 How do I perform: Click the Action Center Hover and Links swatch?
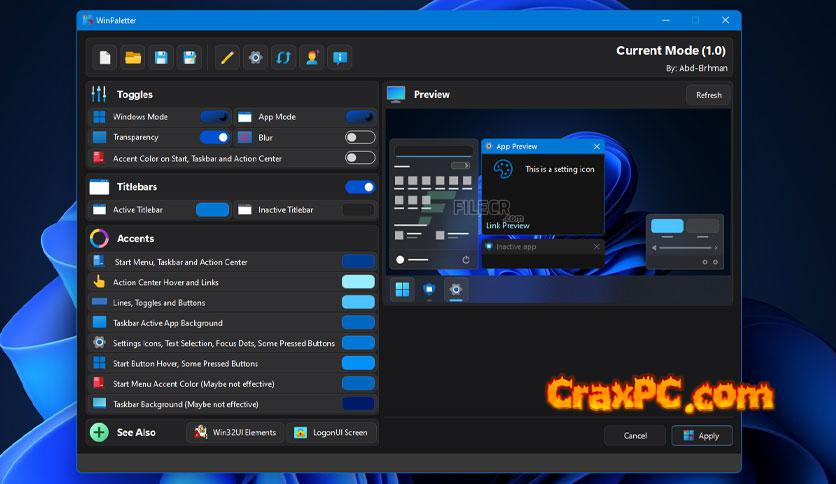tap(358, 282)
